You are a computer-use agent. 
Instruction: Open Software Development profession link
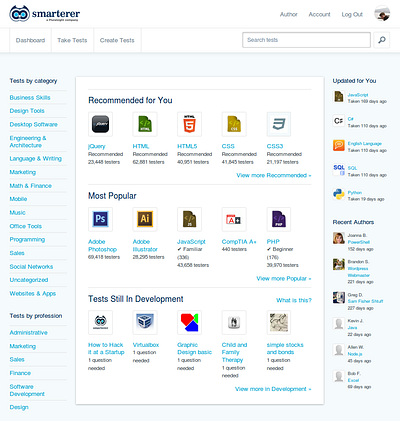tap(27, 390)
